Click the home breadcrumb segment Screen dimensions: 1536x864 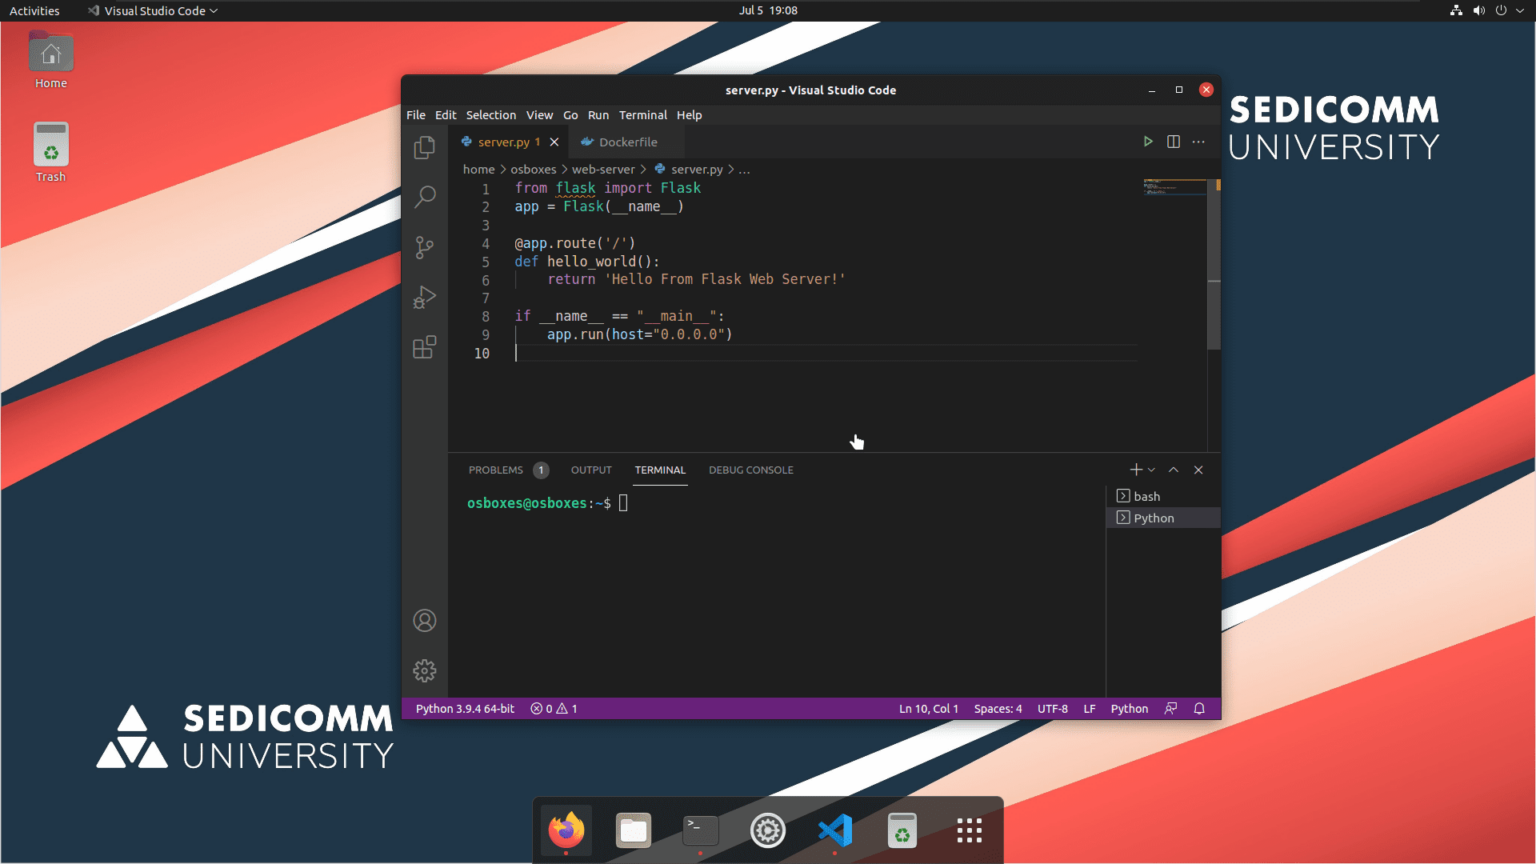pyautogui.click(x=478, y=169)
